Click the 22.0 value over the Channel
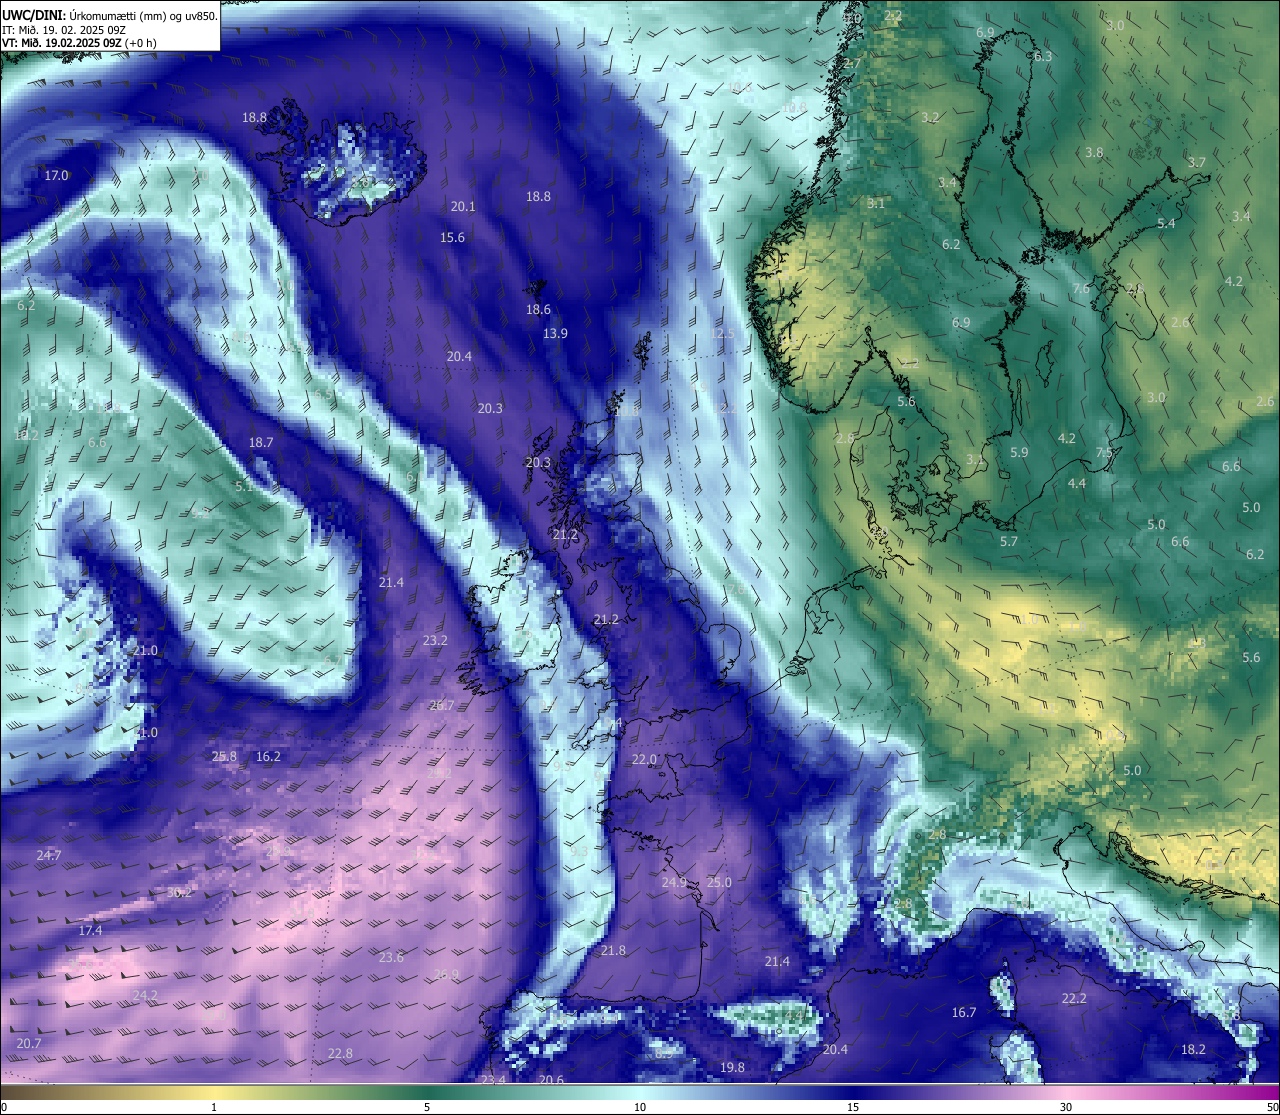Image resolution: width=1280 pixels, height=1115 pixels. 644,759
